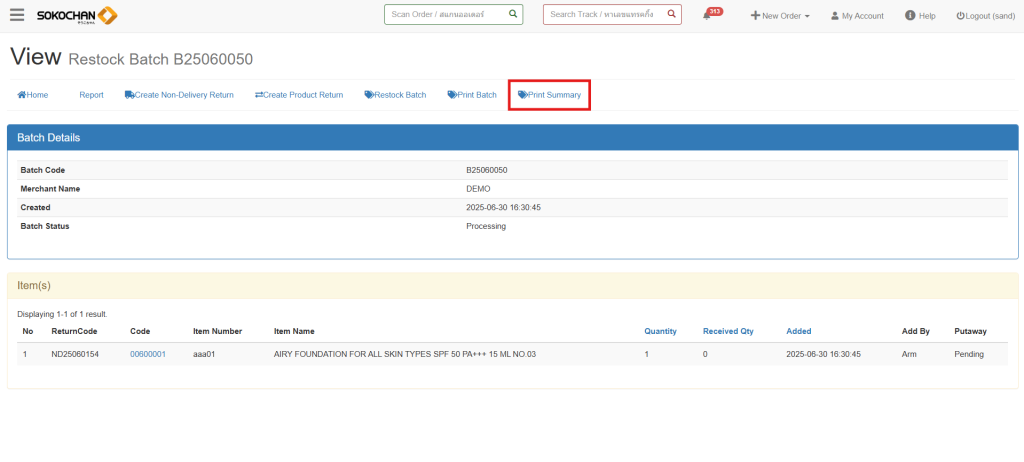Click Create Non-Delivery Return
This screenshot has height=462, width=1024.
(179, 95)
